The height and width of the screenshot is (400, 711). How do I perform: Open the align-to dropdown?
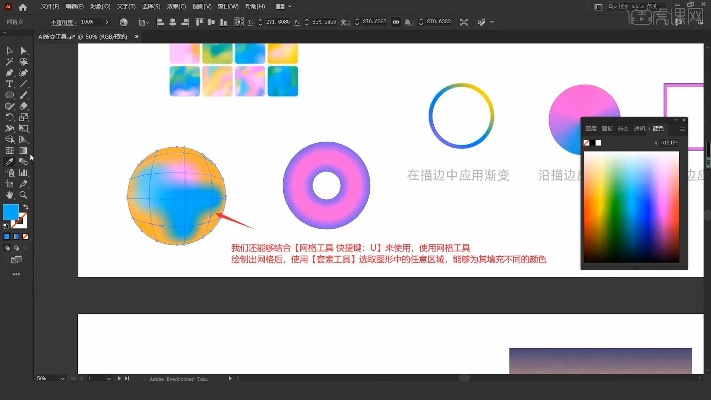tap(143, 22)
